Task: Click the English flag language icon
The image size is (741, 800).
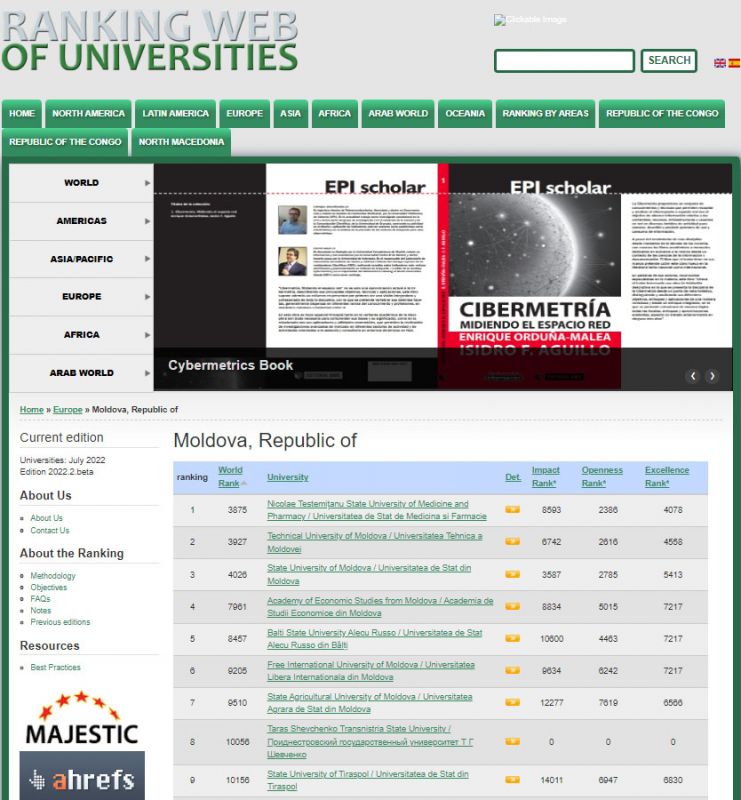Action: pyautogui.click(x=719, y=62)
